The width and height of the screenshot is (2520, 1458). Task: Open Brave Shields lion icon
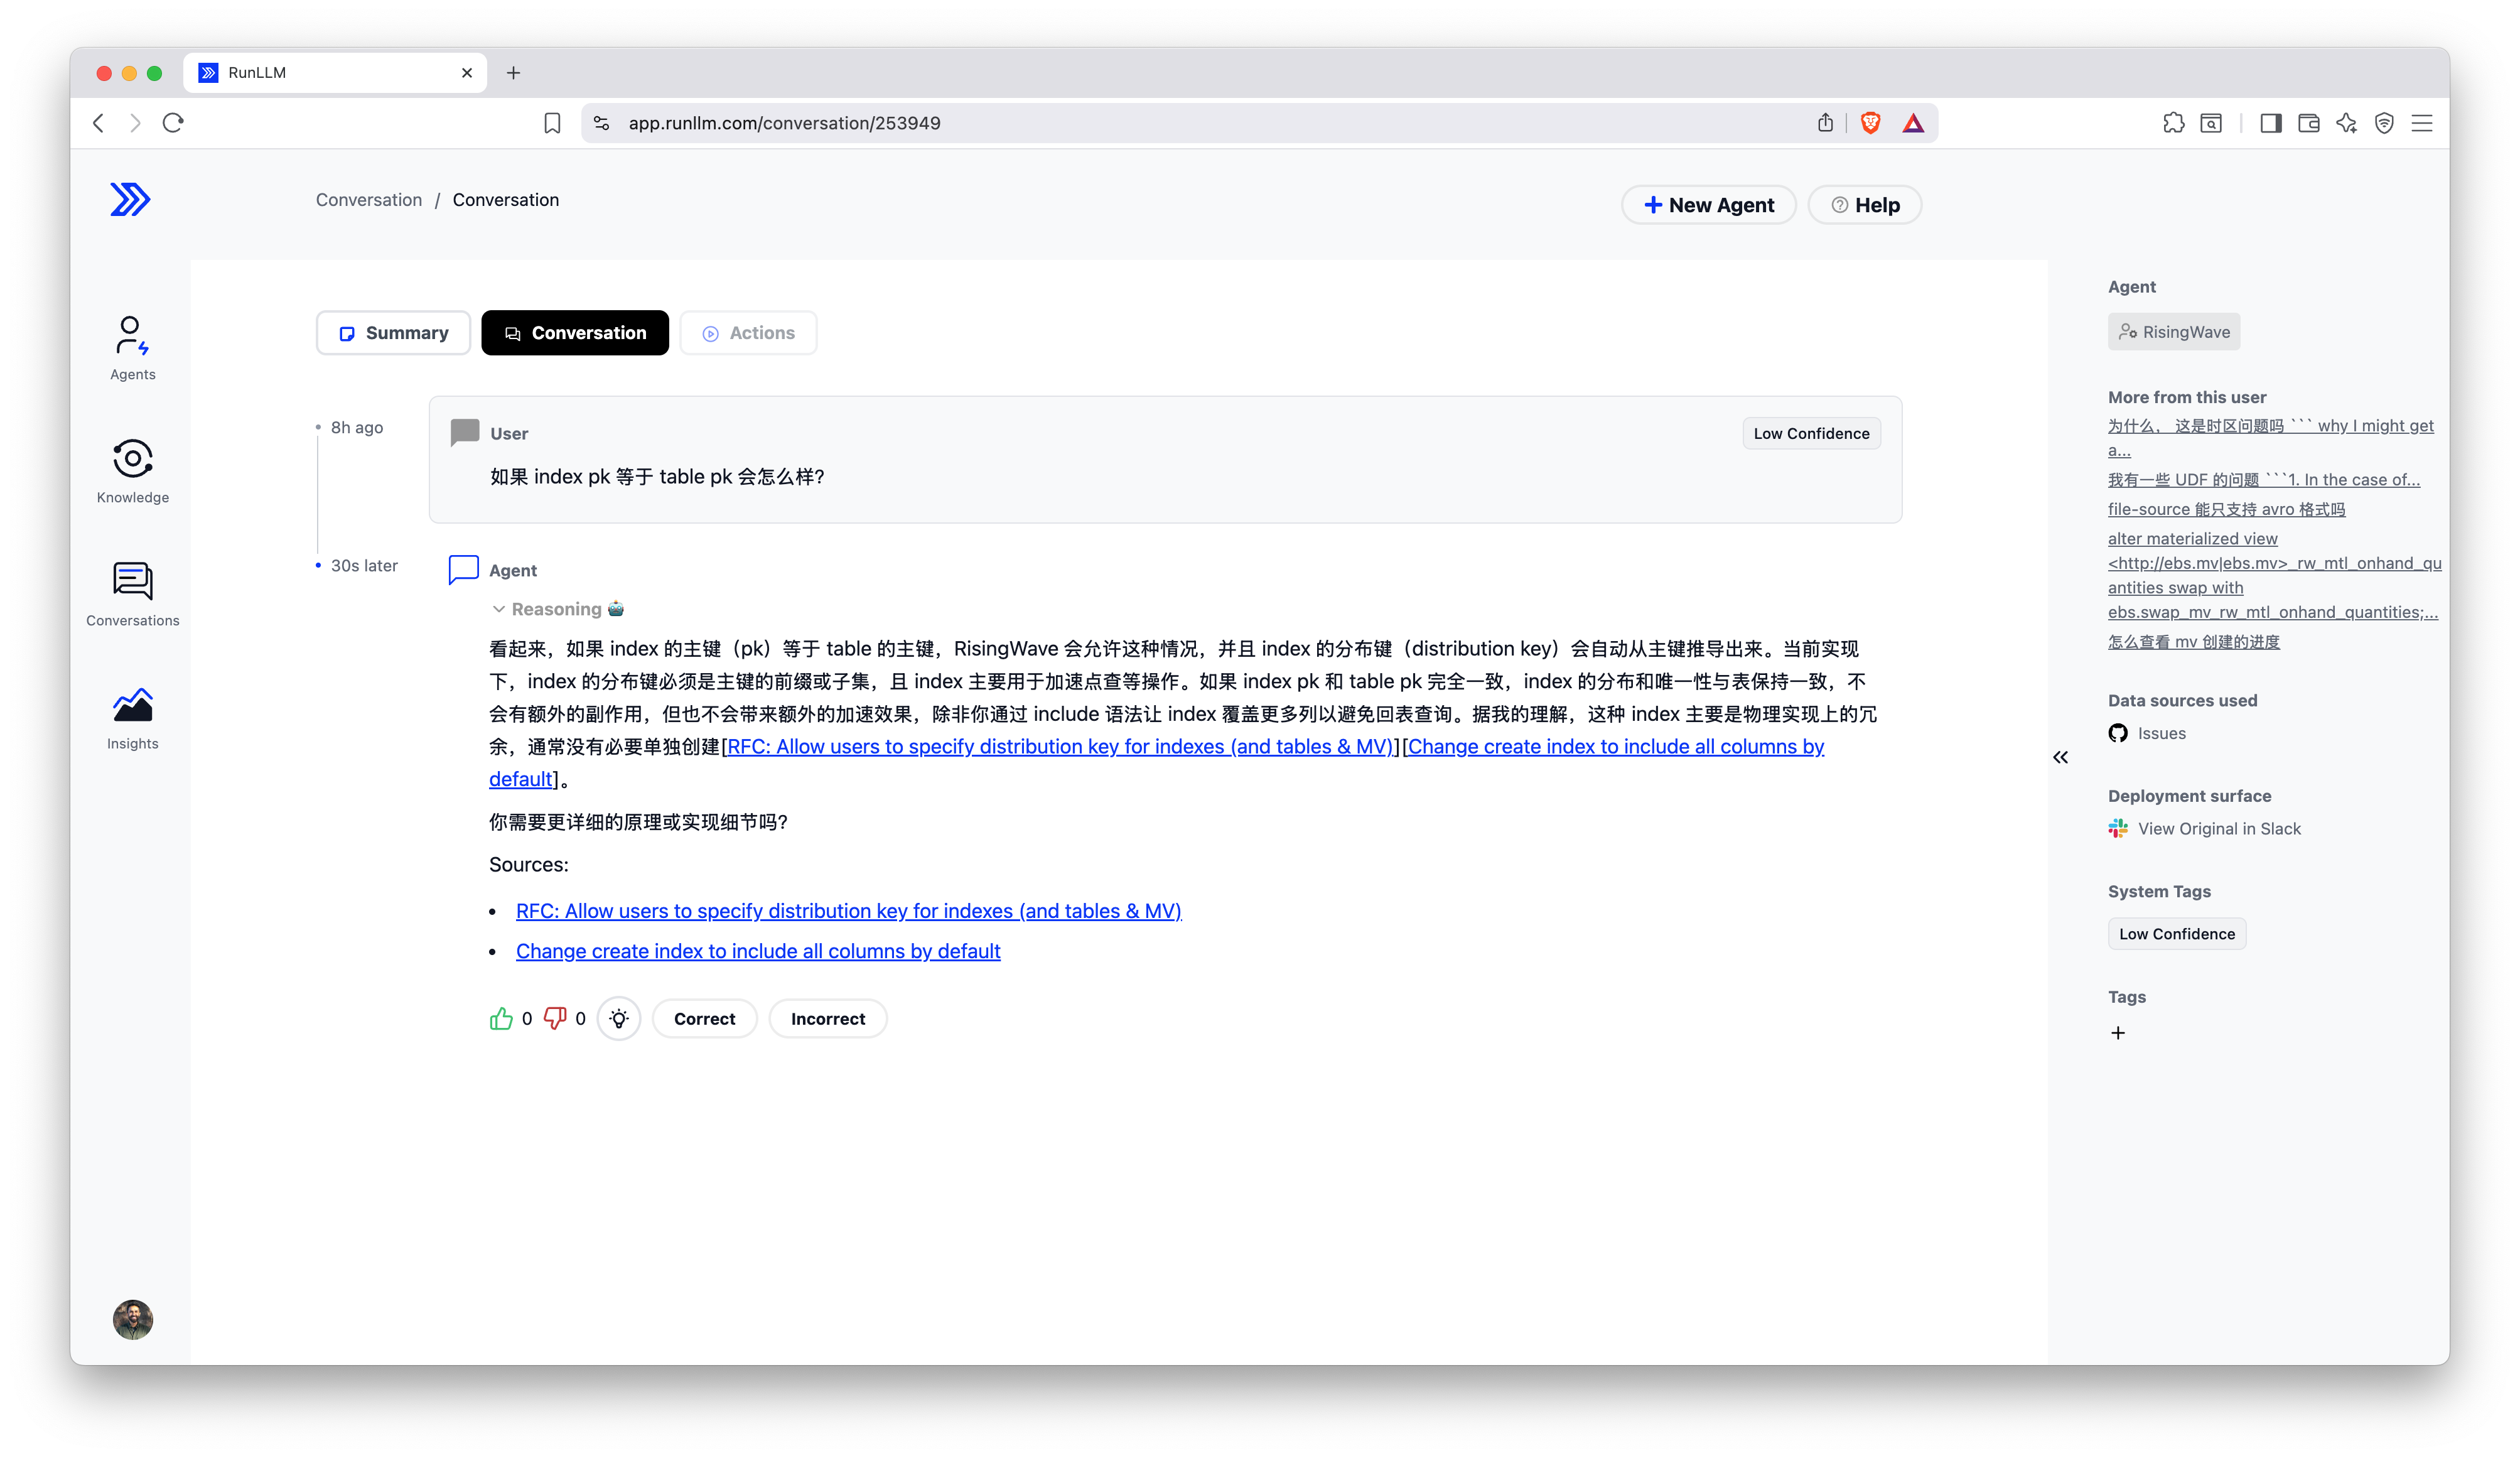[x=1870, y=123]
